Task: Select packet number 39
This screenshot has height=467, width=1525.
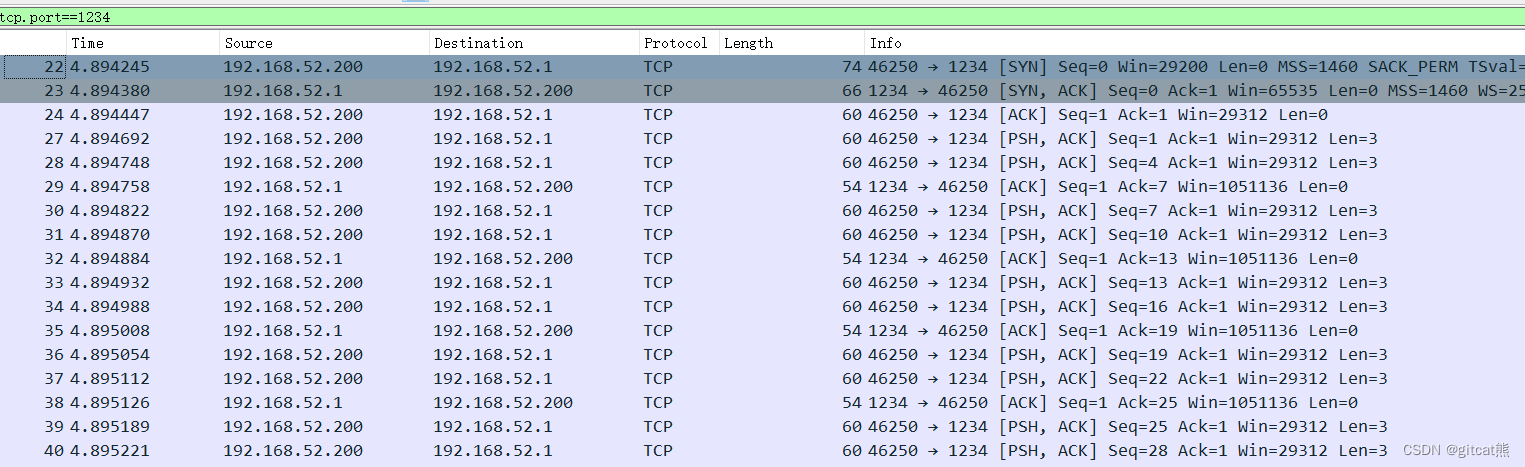Action: 762,427
